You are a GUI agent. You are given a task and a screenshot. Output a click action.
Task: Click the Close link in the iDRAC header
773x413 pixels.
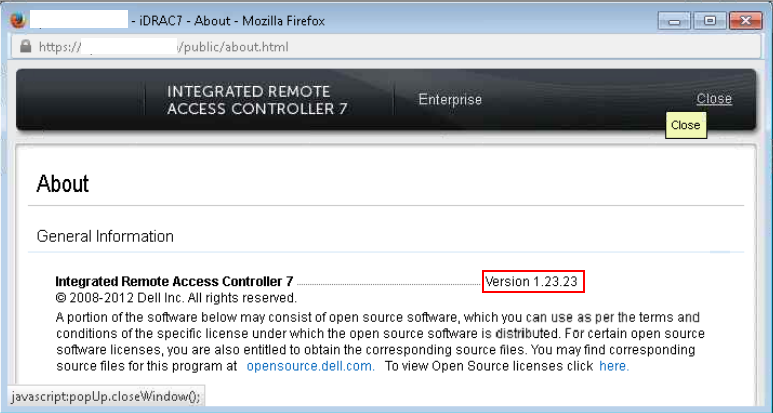pos(714,99)
